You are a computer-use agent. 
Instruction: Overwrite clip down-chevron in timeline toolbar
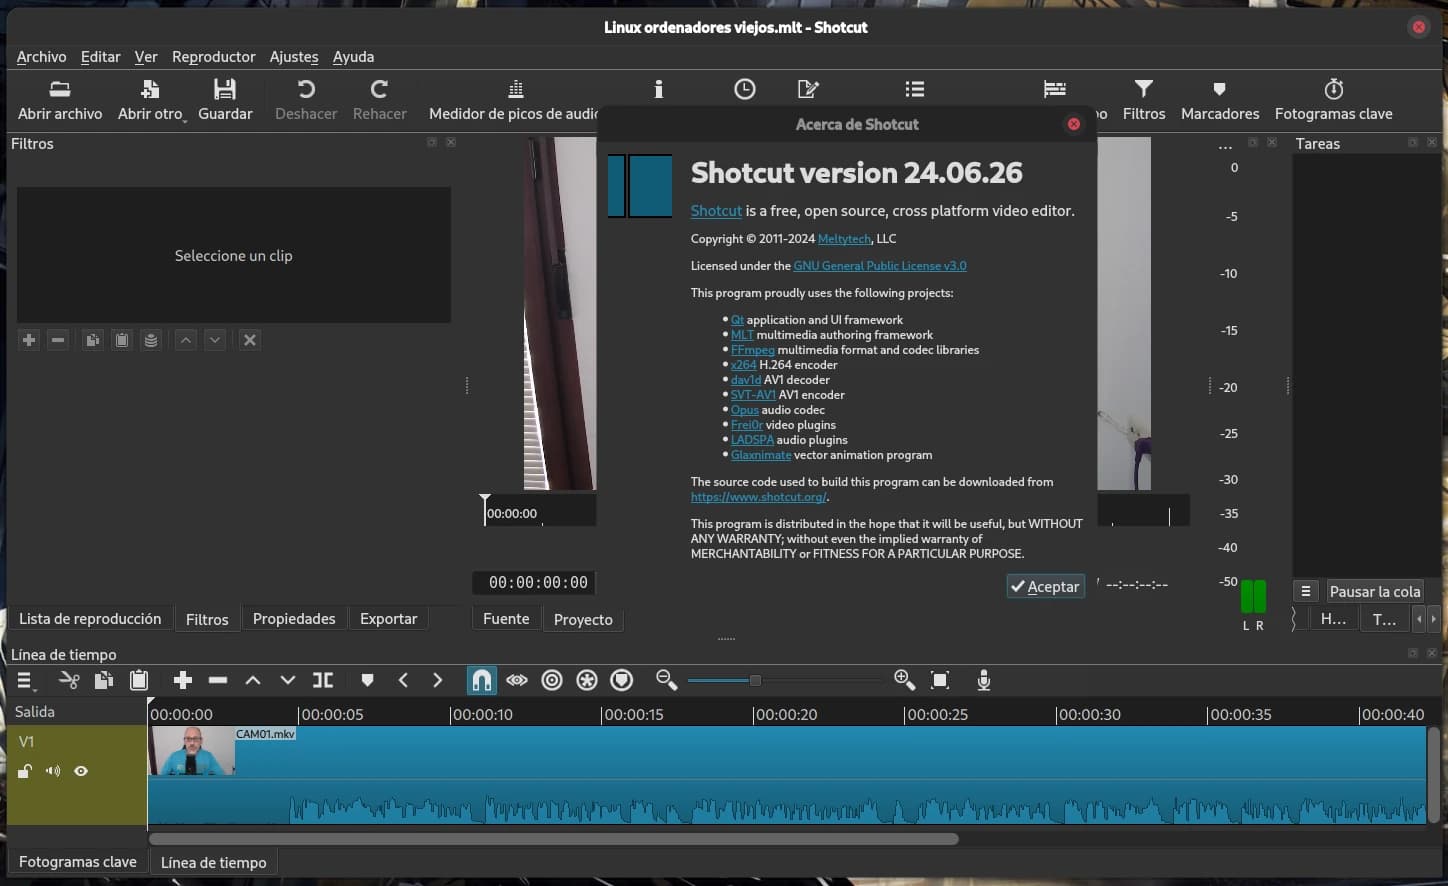288,680
